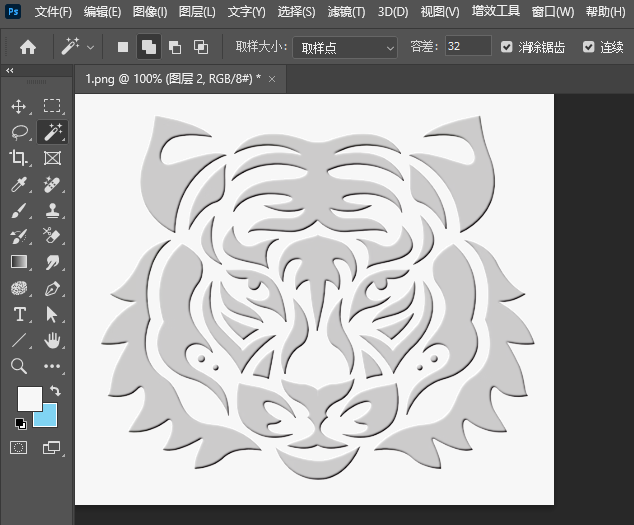Screen dimensions: 634x525
Task: Click the Photoshop Ps logo
Action: pos(13,11)
